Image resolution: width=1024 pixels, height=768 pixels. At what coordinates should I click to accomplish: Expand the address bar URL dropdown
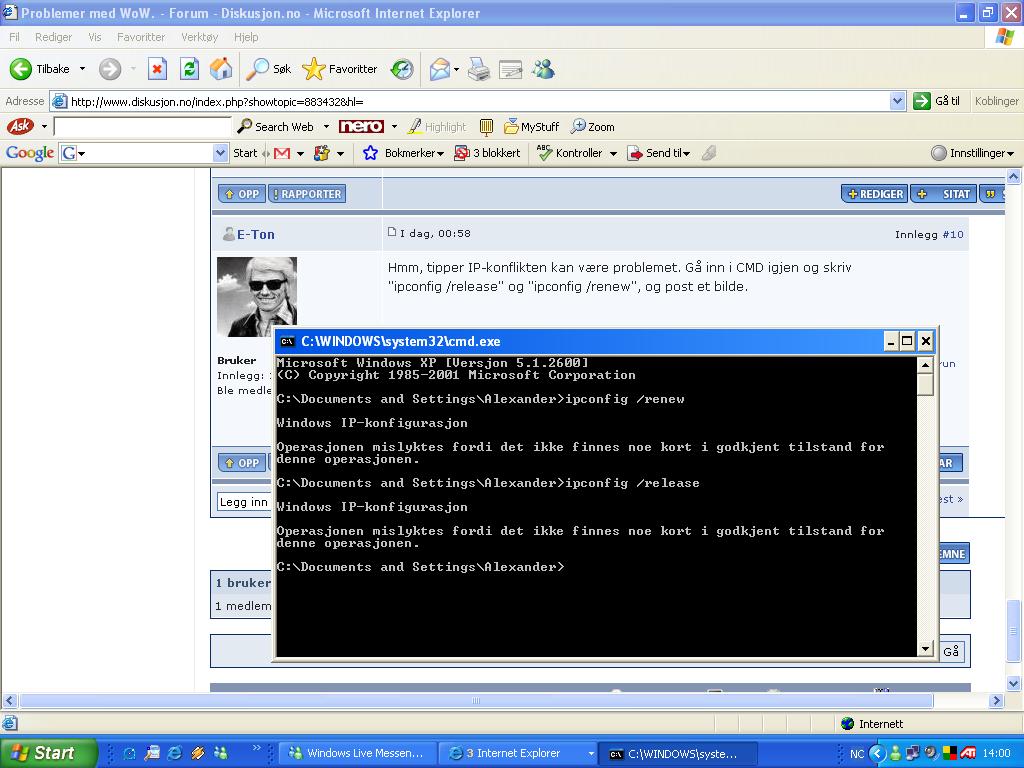(897, 101)
